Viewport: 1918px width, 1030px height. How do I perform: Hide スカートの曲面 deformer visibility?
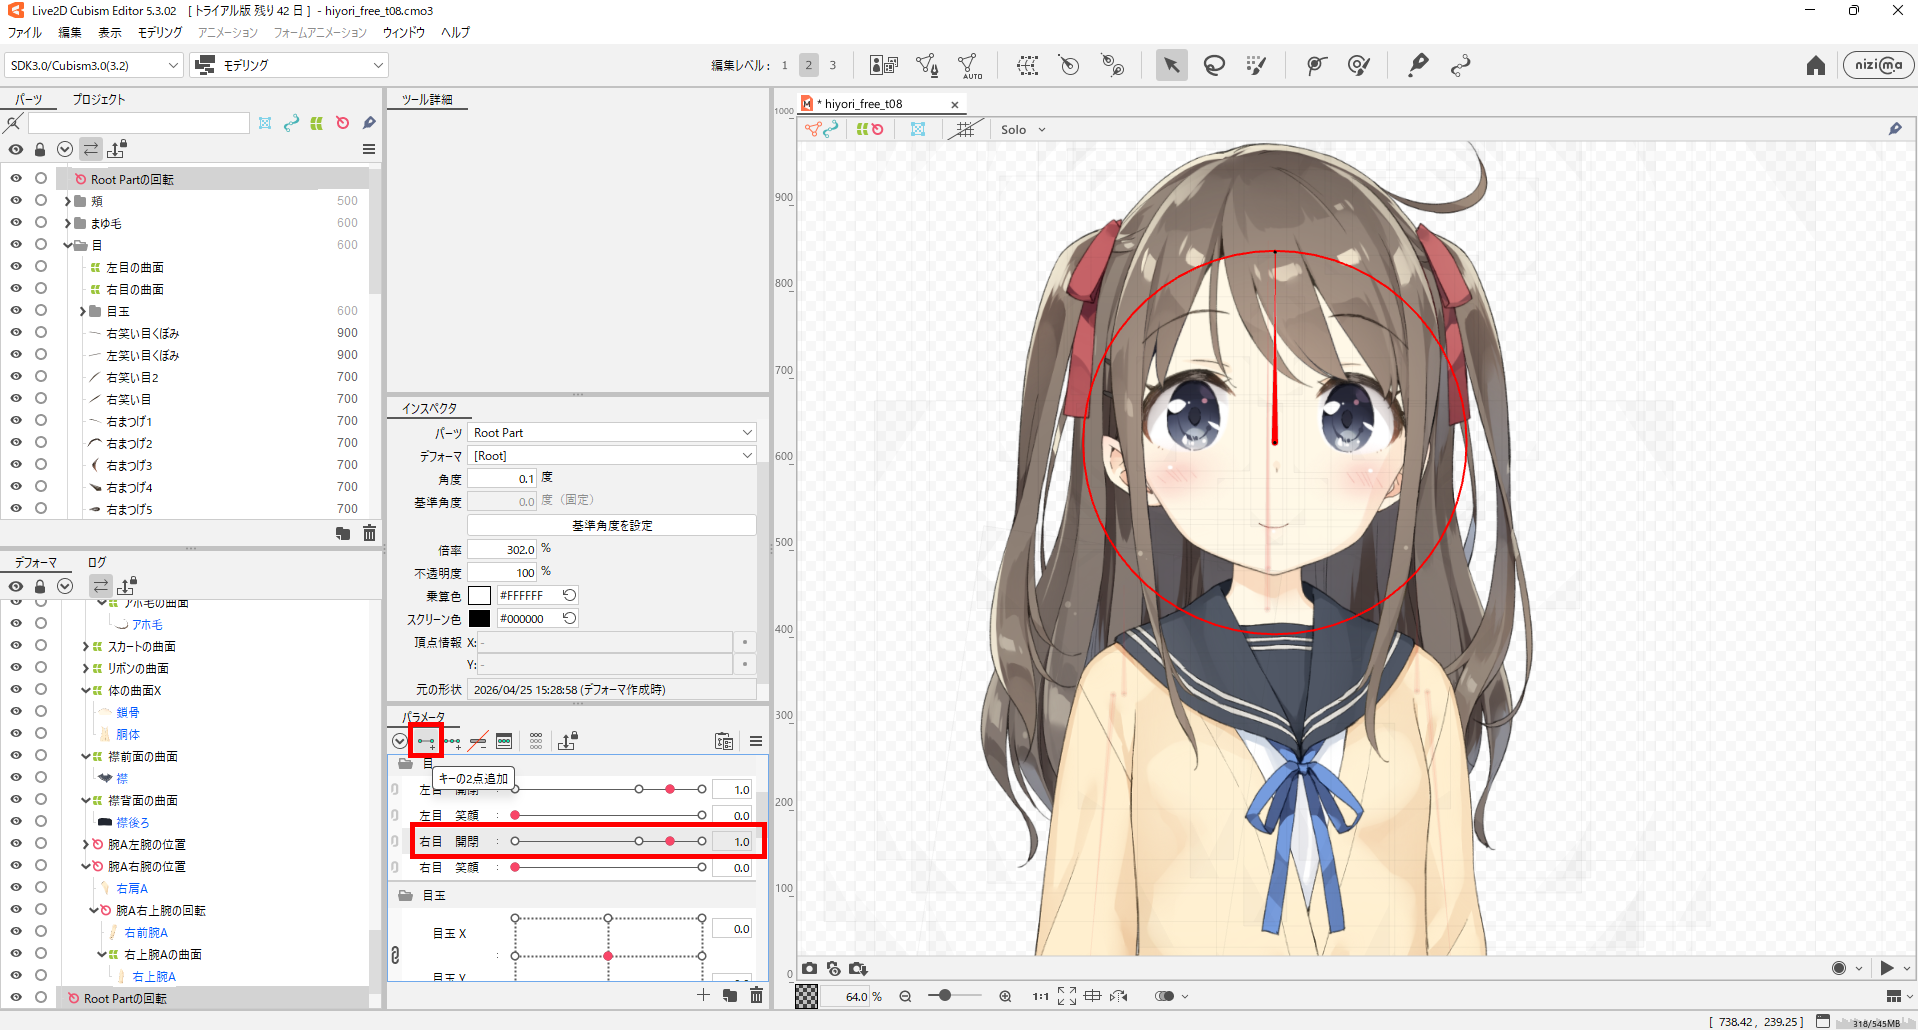16,646
